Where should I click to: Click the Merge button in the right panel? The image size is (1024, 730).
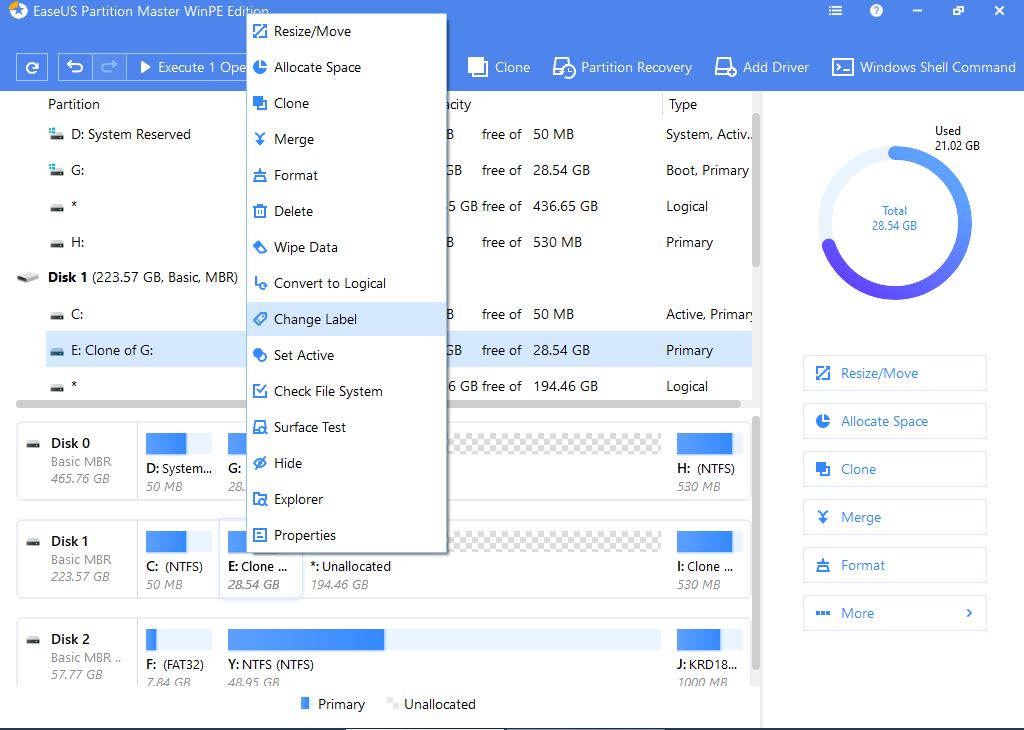pyautogui.click(x=894, y=517)
